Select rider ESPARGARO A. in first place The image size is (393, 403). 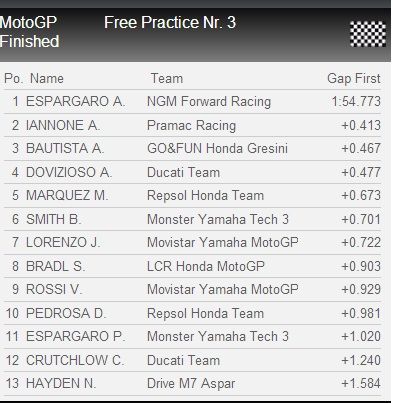pos(75,101)
